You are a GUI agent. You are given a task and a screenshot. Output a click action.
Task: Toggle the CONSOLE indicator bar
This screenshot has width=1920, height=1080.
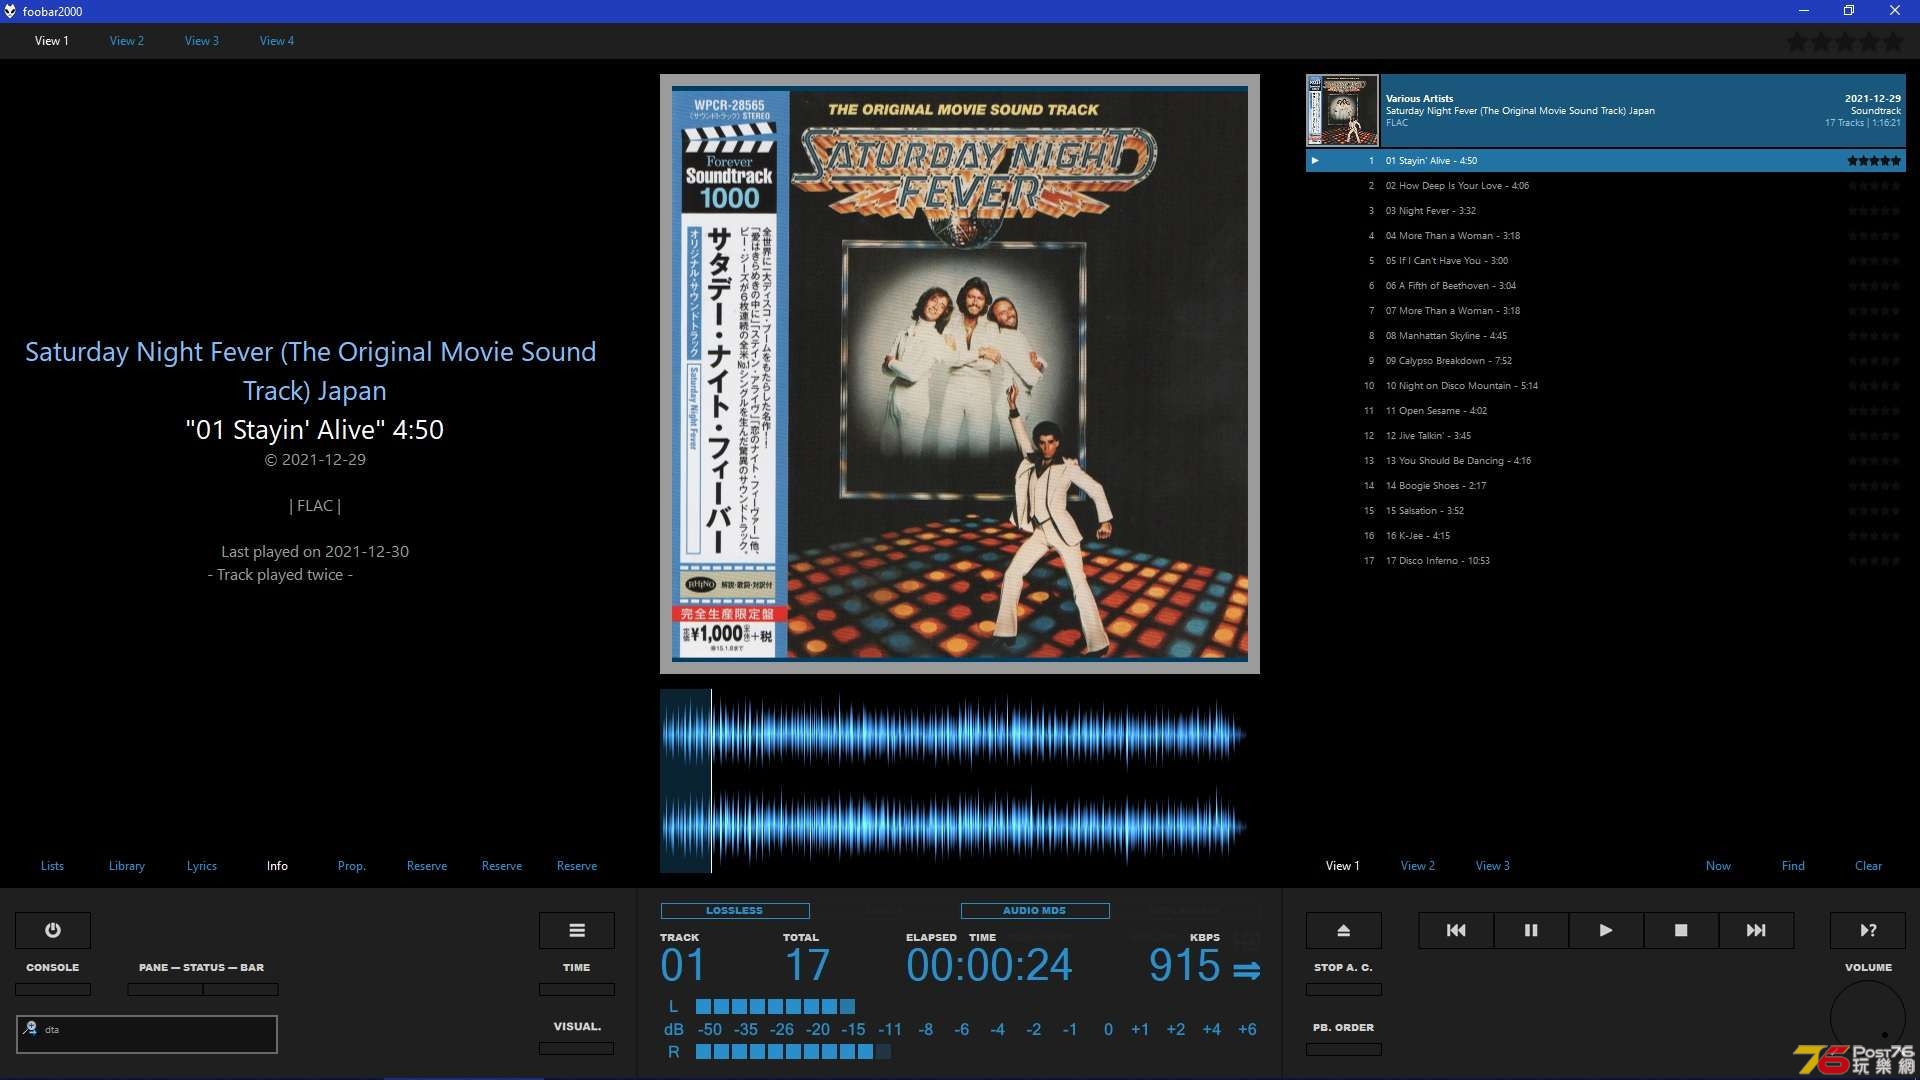[53, 989]
